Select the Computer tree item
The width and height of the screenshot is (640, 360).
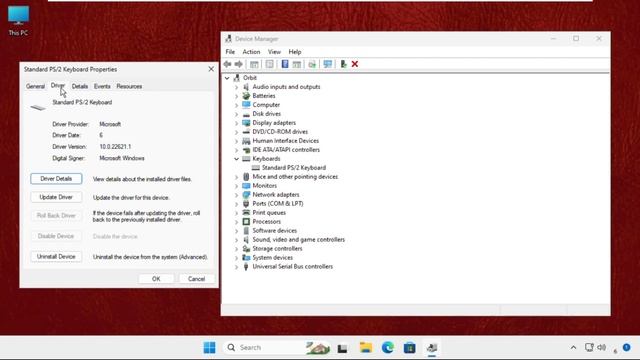coord(266,105)
